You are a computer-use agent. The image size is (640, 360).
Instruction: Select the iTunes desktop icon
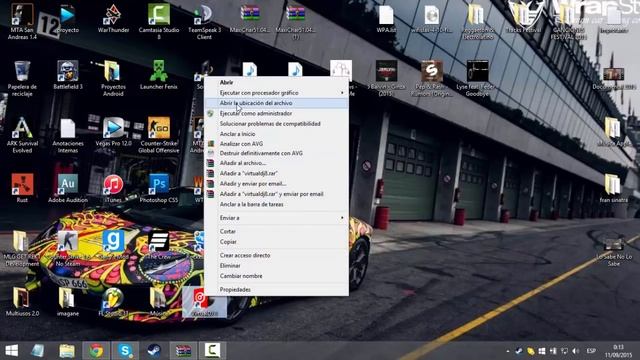(x=113, y=188)
